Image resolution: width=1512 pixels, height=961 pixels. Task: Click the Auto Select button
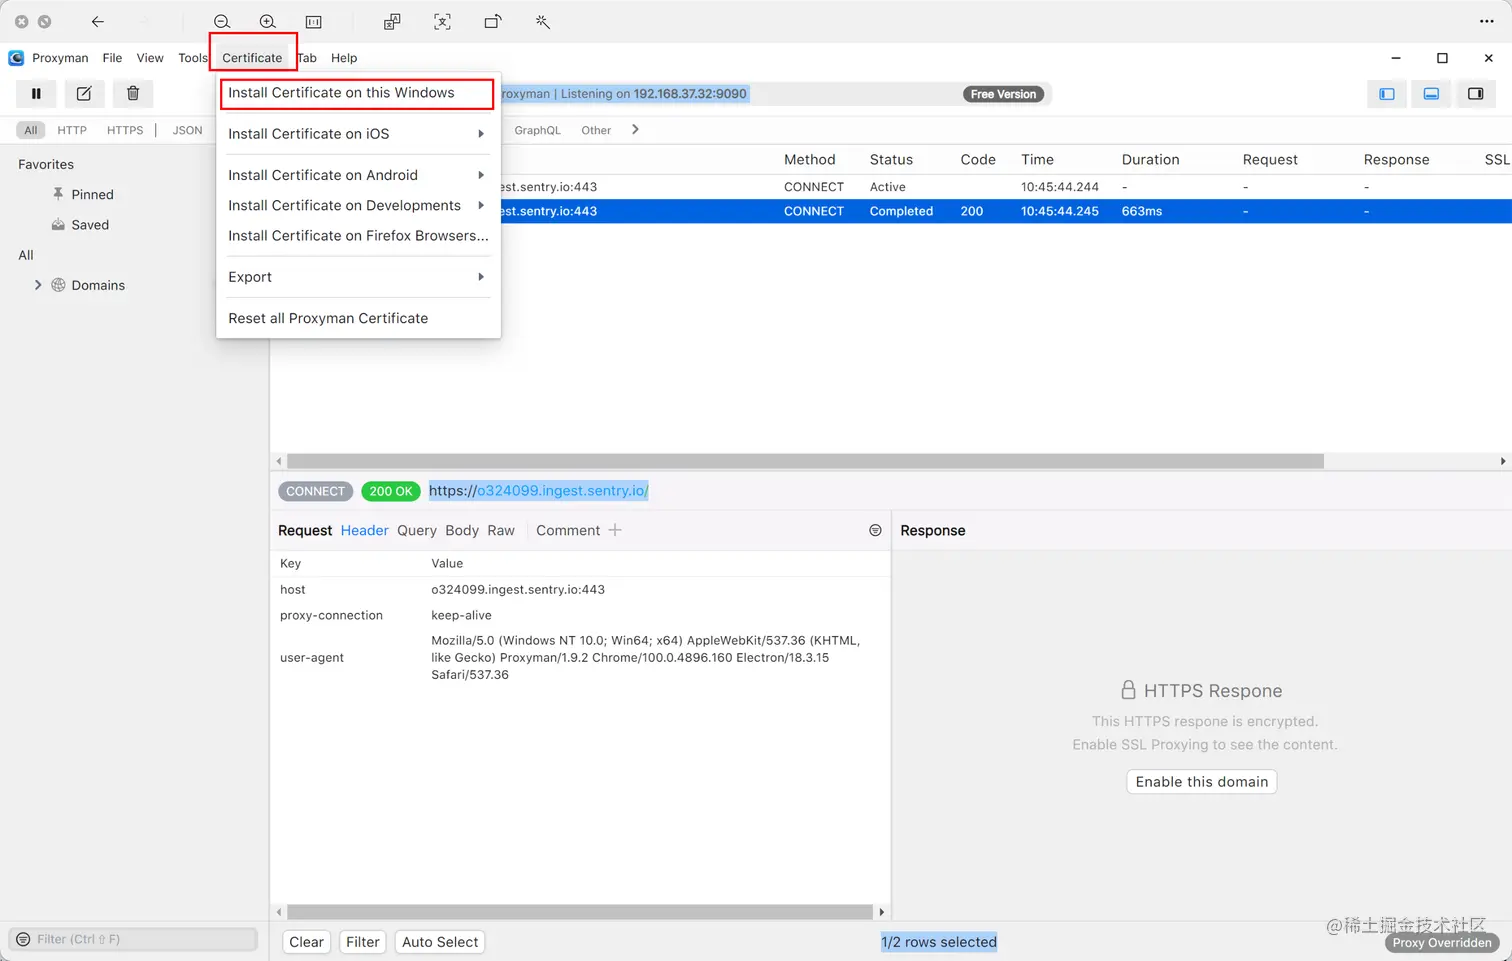tap(440, 942)
